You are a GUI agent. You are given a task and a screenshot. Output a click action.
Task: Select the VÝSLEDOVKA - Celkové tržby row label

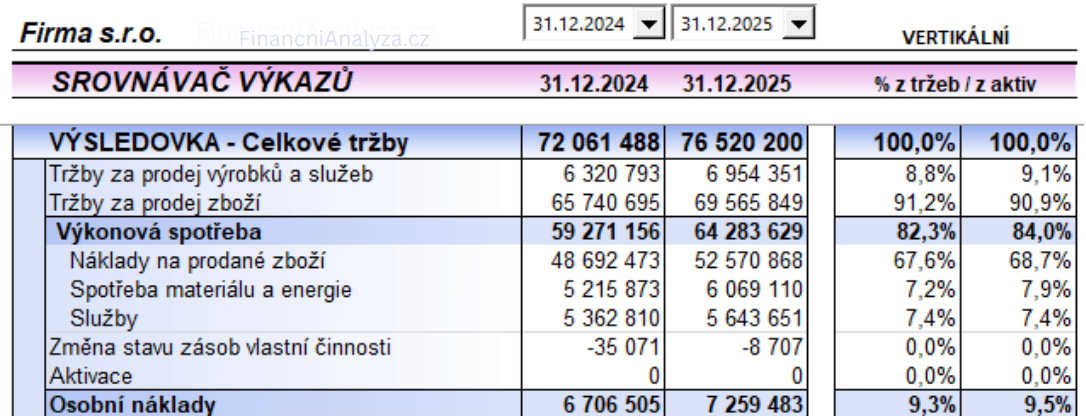pos(229,146)
